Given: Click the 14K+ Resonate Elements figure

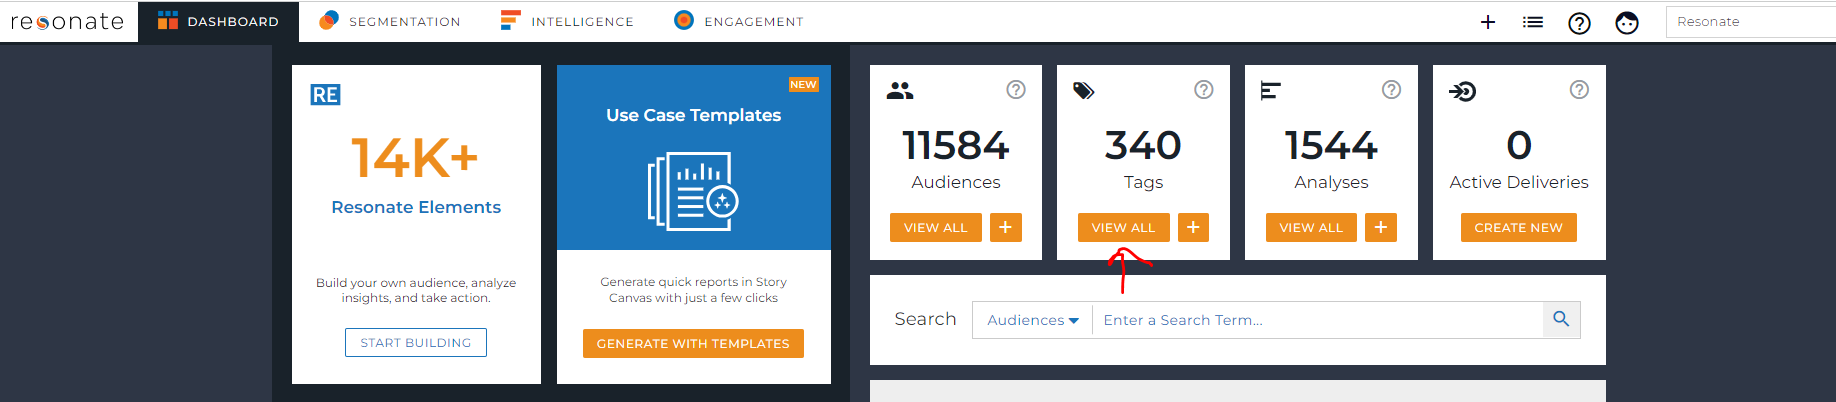Looking at the screenshot, I should pos(415,158).
